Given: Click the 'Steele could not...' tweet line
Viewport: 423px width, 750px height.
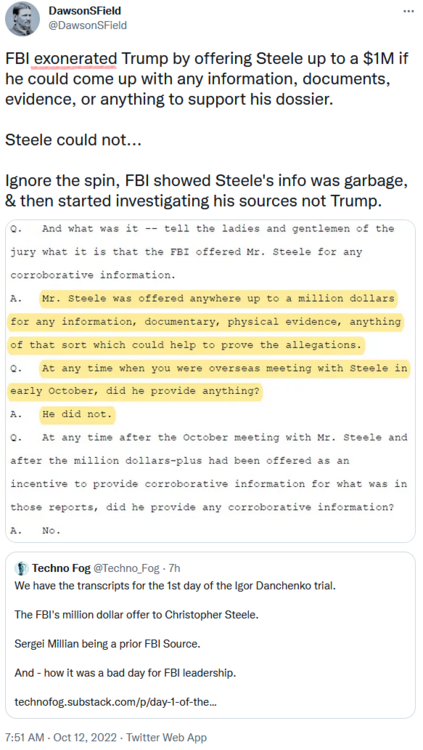Looking at the screenshot, I should tap(73, 141).
